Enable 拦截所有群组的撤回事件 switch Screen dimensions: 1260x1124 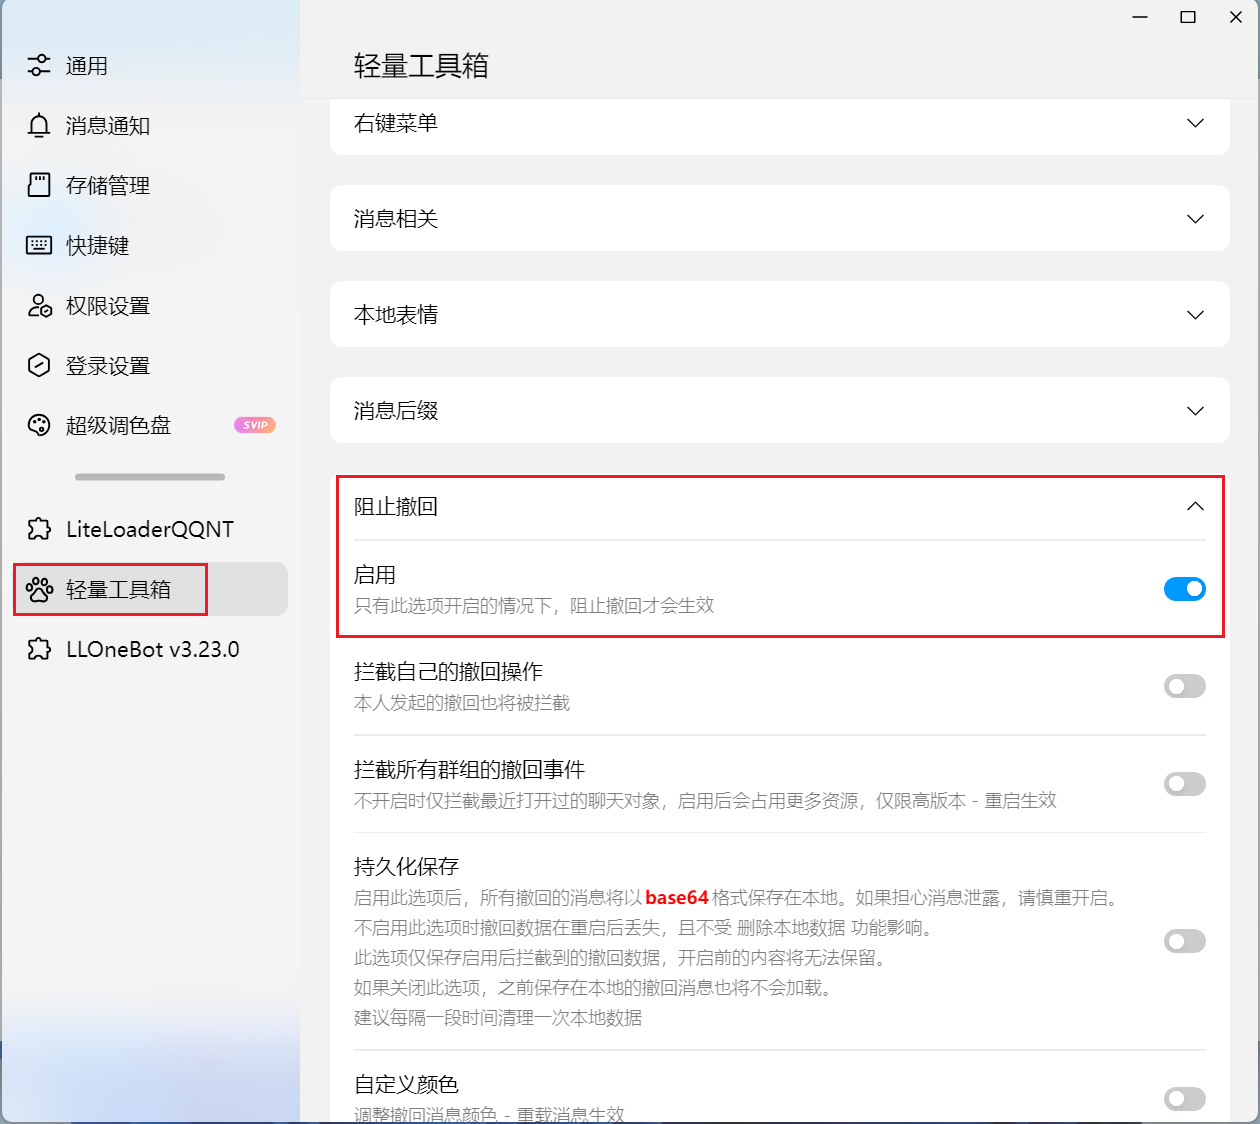(1185, 784)
